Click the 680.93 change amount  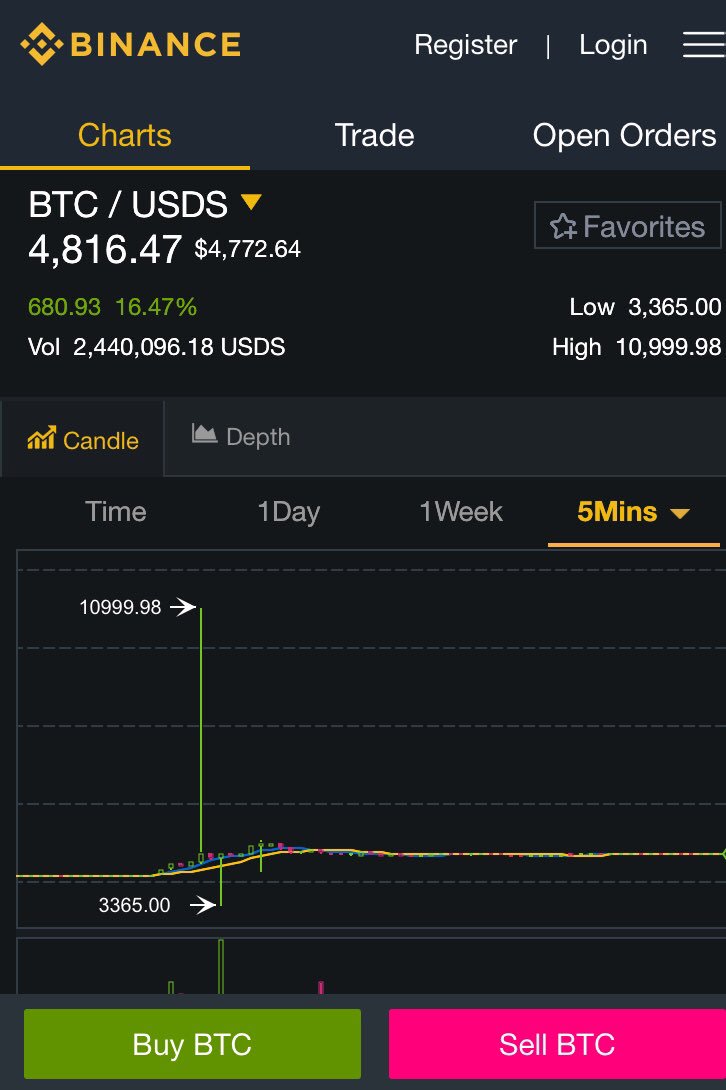point(64,307)
